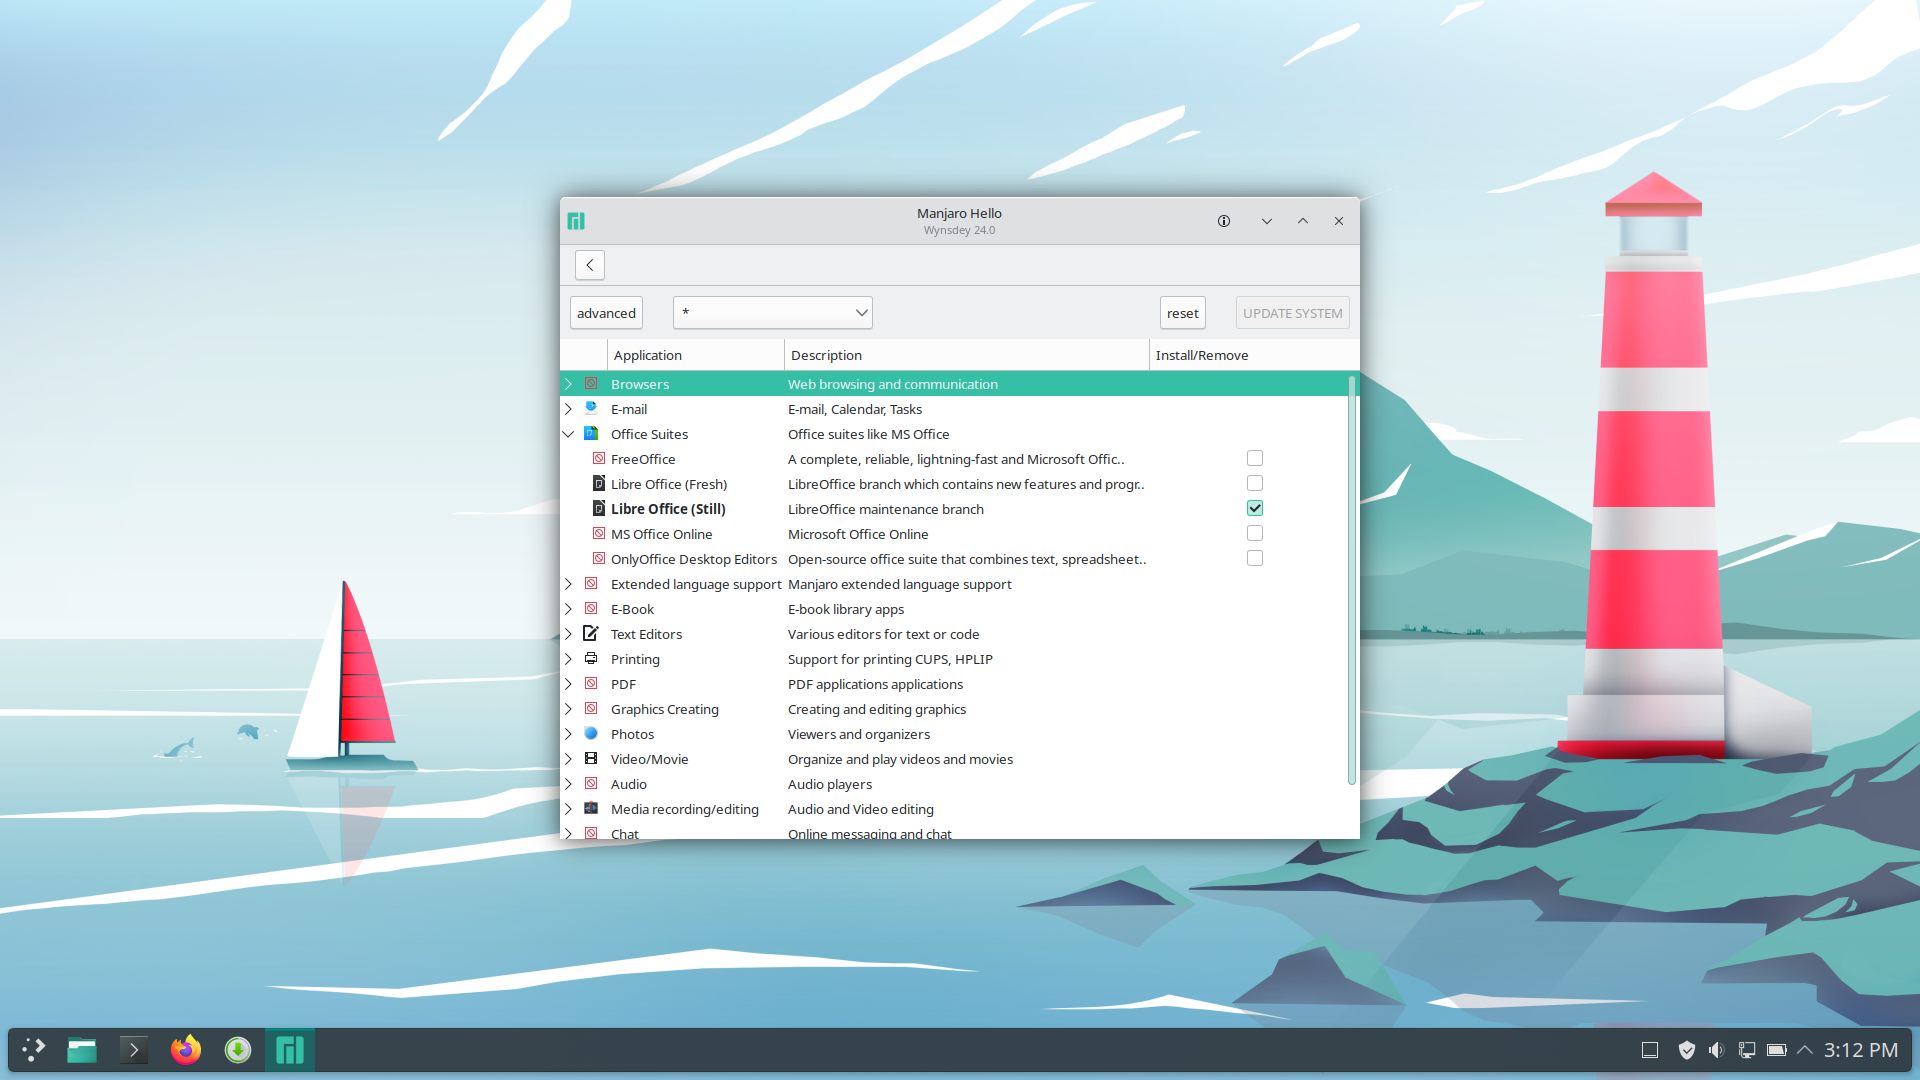The height and width of the screenshot is (1080, 1920).
Task: Open the application launcher in taskbar
Action: pos(34,1050)
